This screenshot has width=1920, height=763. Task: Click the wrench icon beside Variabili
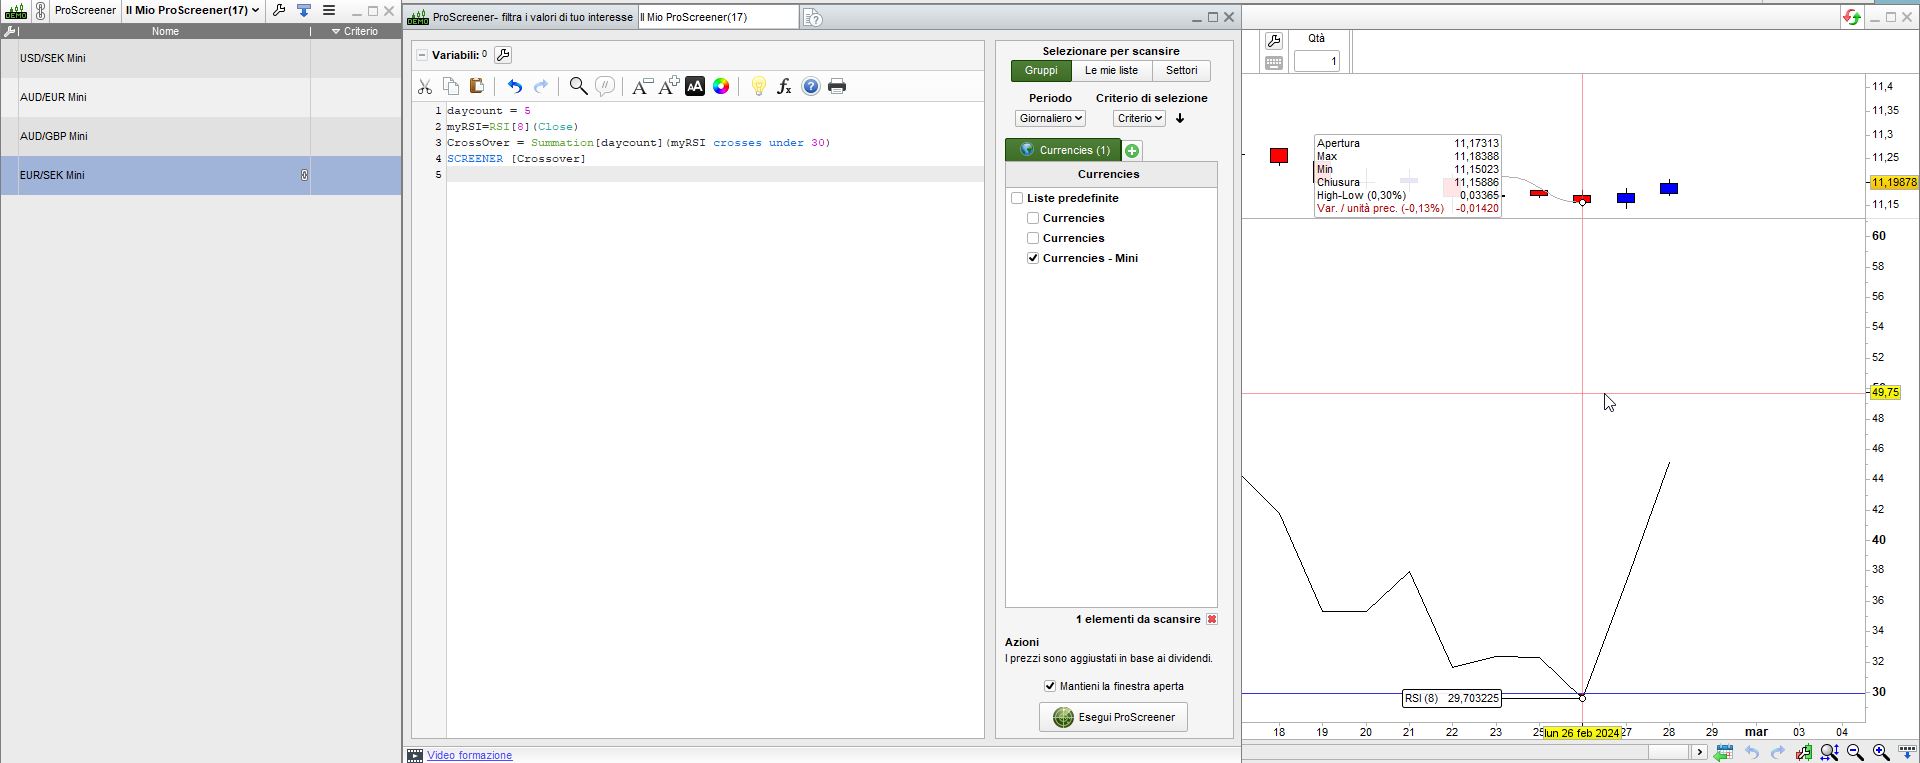(503, 55)
